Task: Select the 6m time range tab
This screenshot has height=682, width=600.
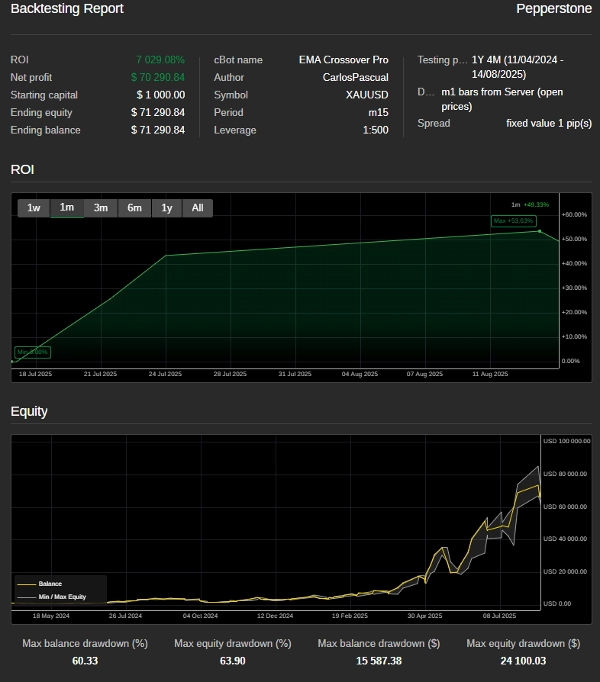Action: (134, 208)
